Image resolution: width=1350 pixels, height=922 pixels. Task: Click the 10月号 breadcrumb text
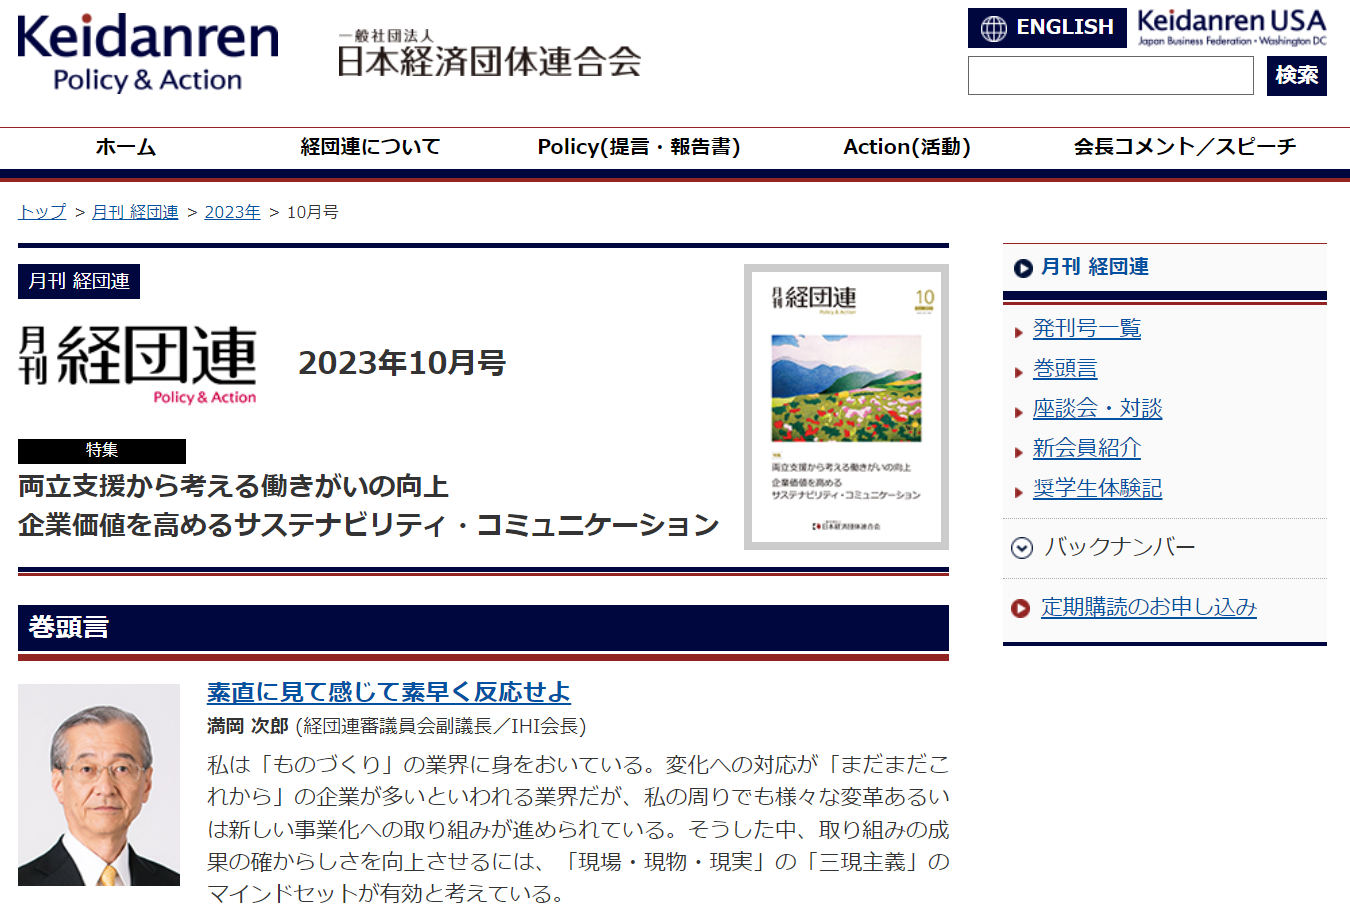click(x=313, y=212)
